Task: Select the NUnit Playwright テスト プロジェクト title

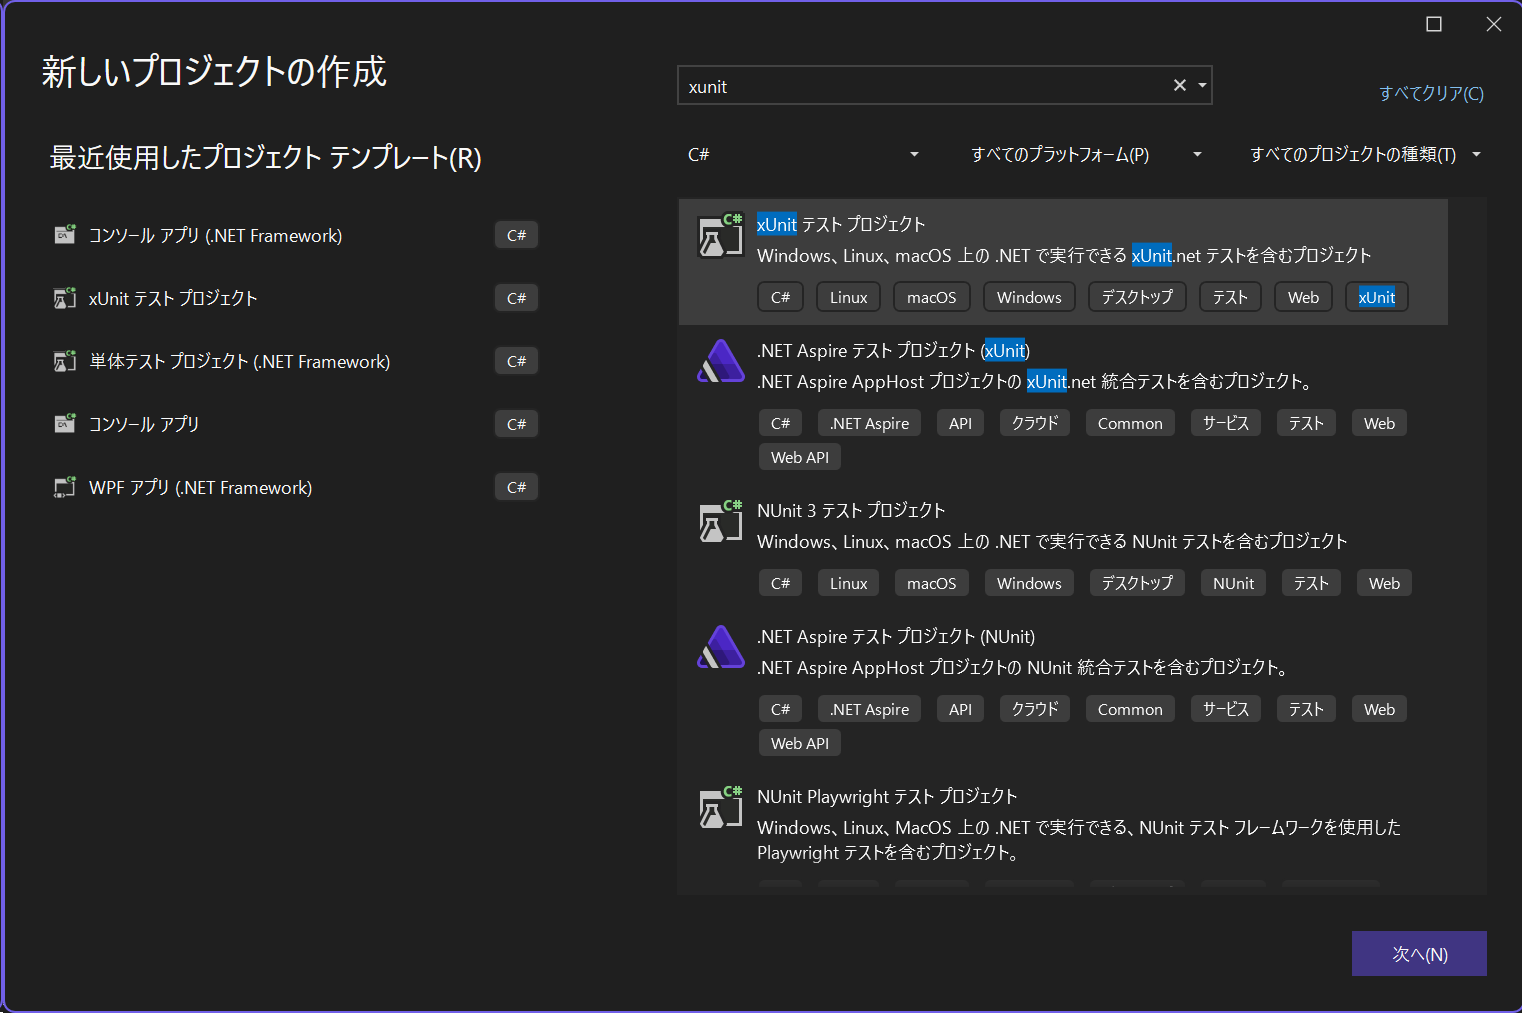Action: point(887,796)
